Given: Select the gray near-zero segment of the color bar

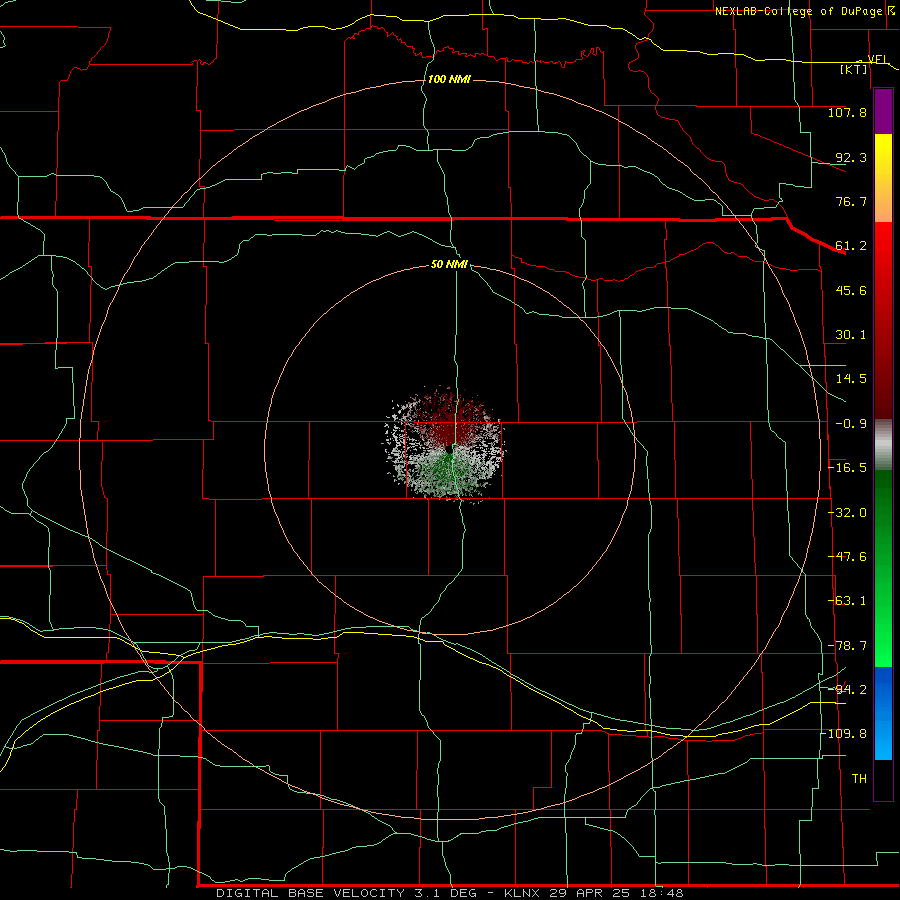Looking at the screenshot, I should (x=883, y=444).
